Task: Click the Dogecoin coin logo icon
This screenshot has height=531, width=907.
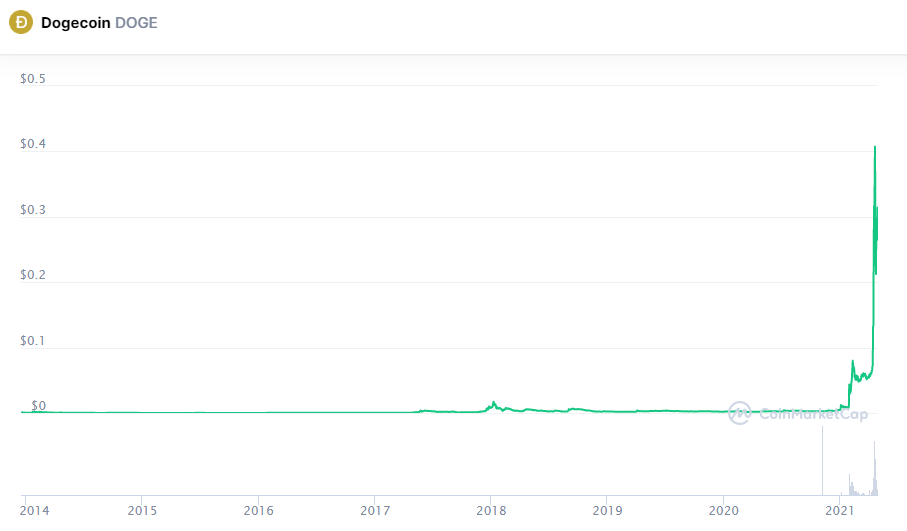Action: (x=21, y=23)
